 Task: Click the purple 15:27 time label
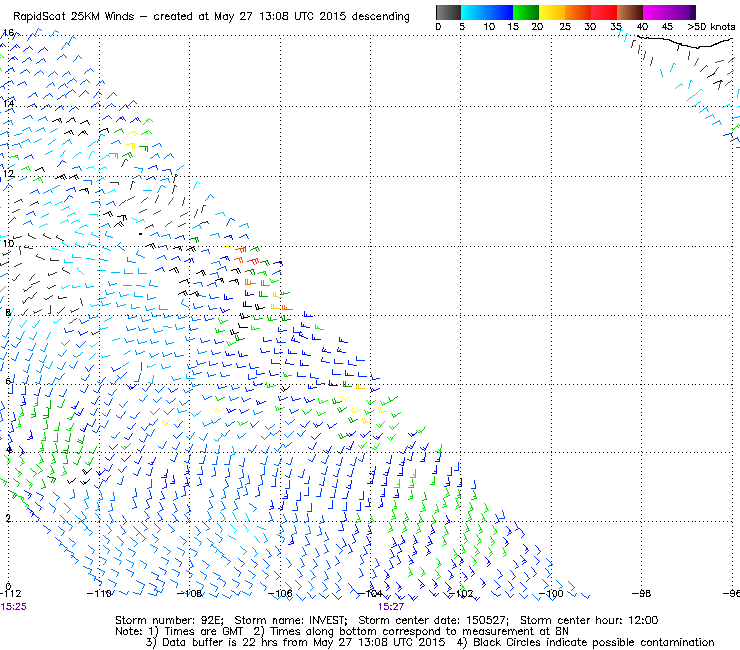[391, 607]
